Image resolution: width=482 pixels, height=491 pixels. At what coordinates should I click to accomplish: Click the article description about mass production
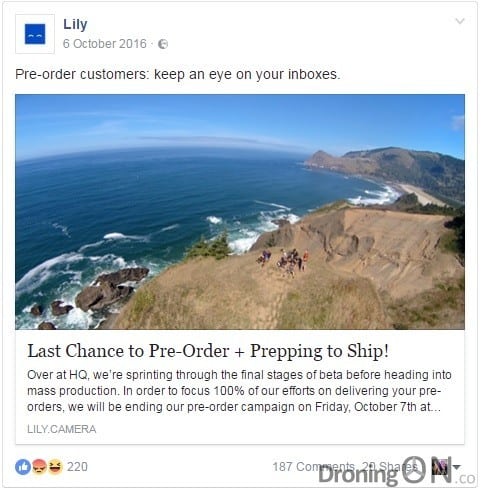[239, 391]
